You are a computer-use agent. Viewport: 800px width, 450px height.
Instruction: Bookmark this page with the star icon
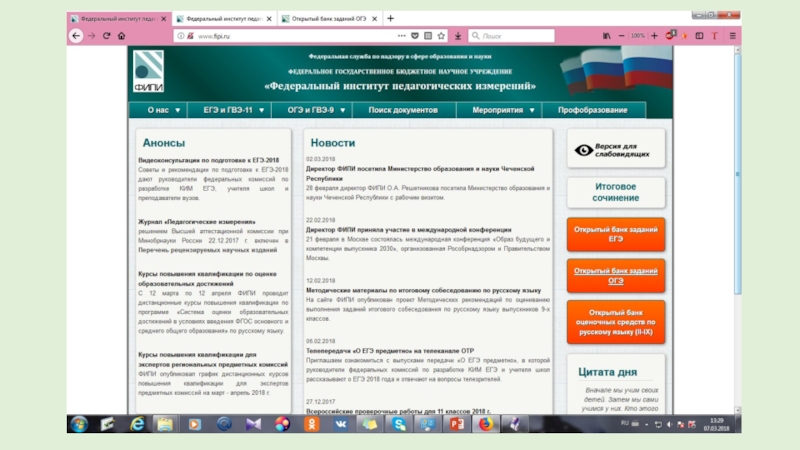pos(441,36)
